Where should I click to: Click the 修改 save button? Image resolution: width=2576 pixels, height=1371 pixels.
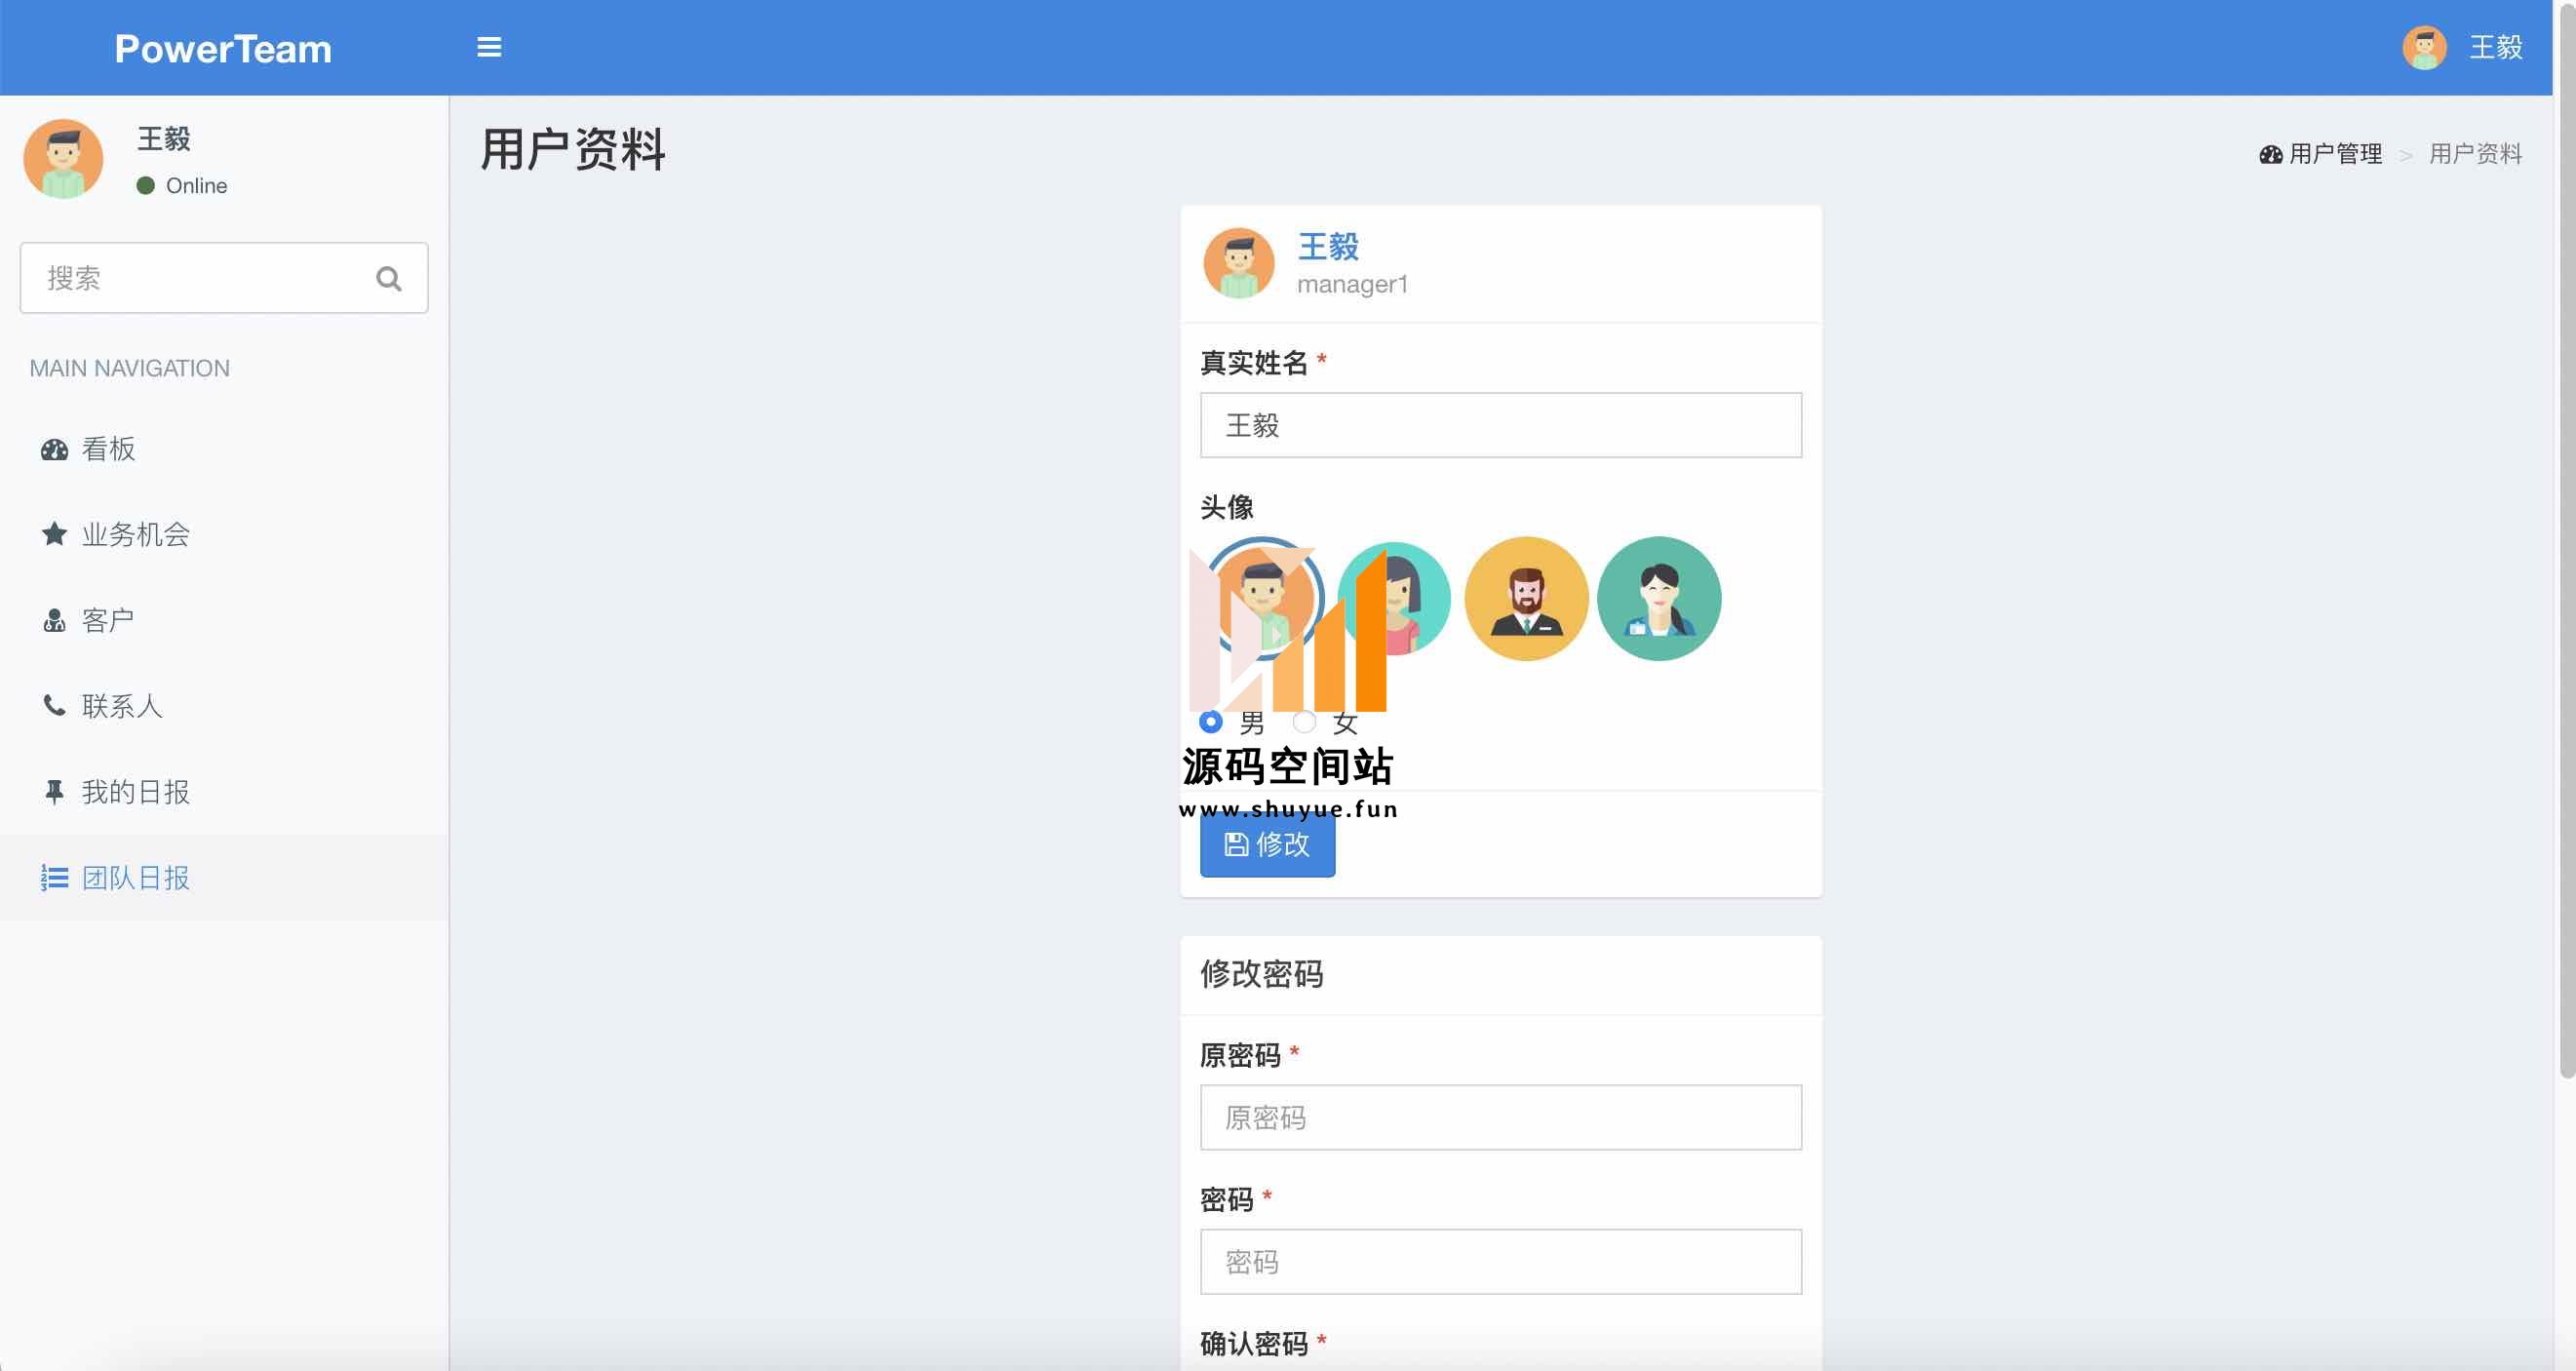click(1267, 846)
